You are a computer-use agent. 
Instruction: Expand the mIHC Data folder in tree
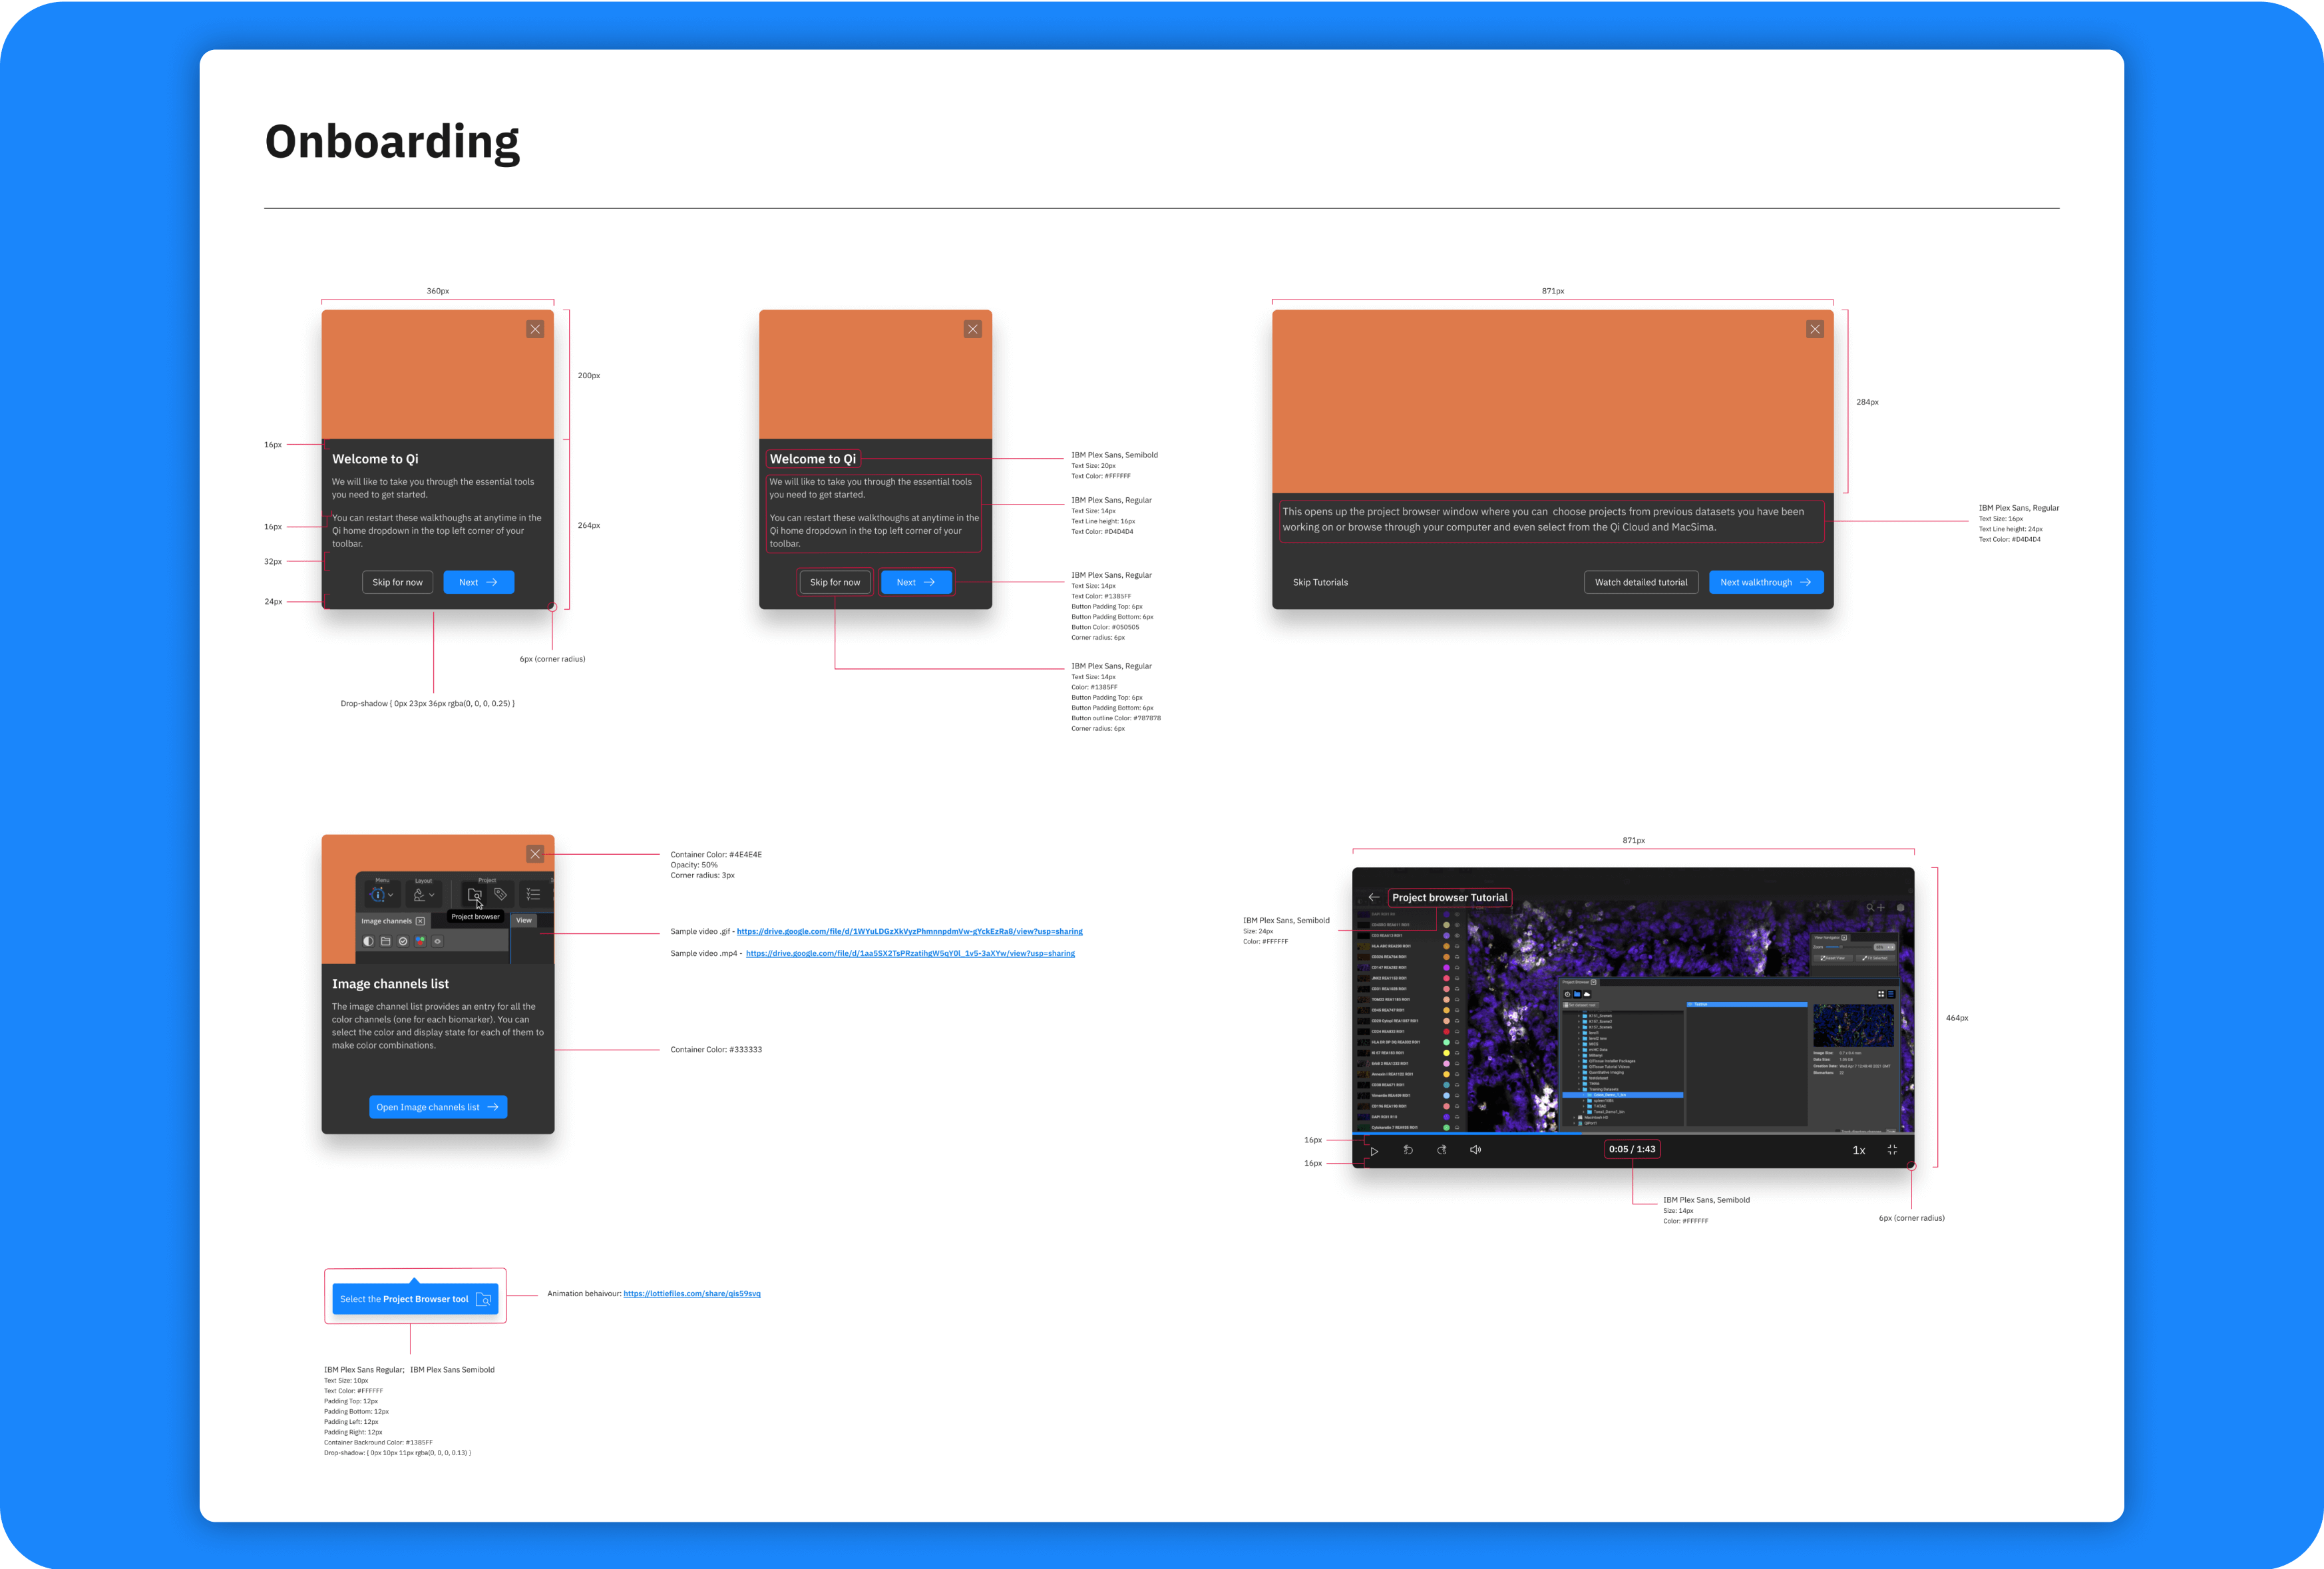(x=1579, y=1050)
